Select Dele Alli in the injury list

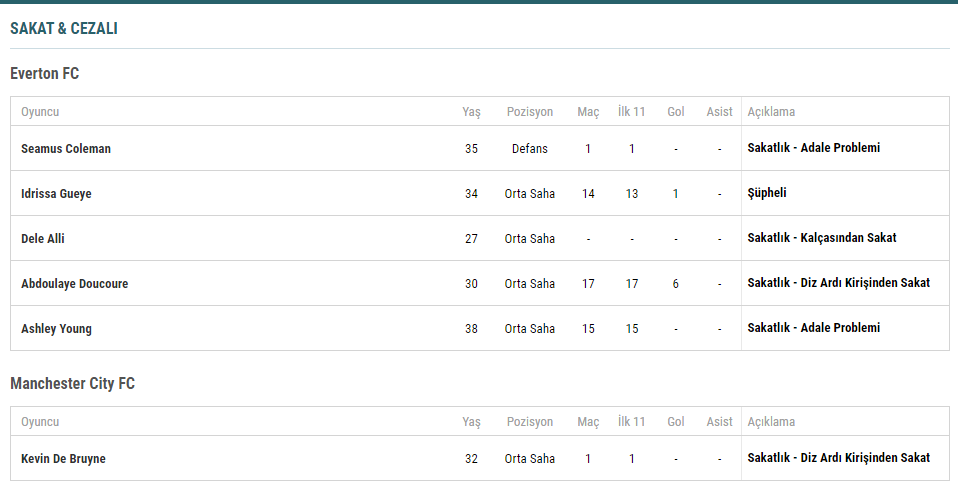click(43, 238)
